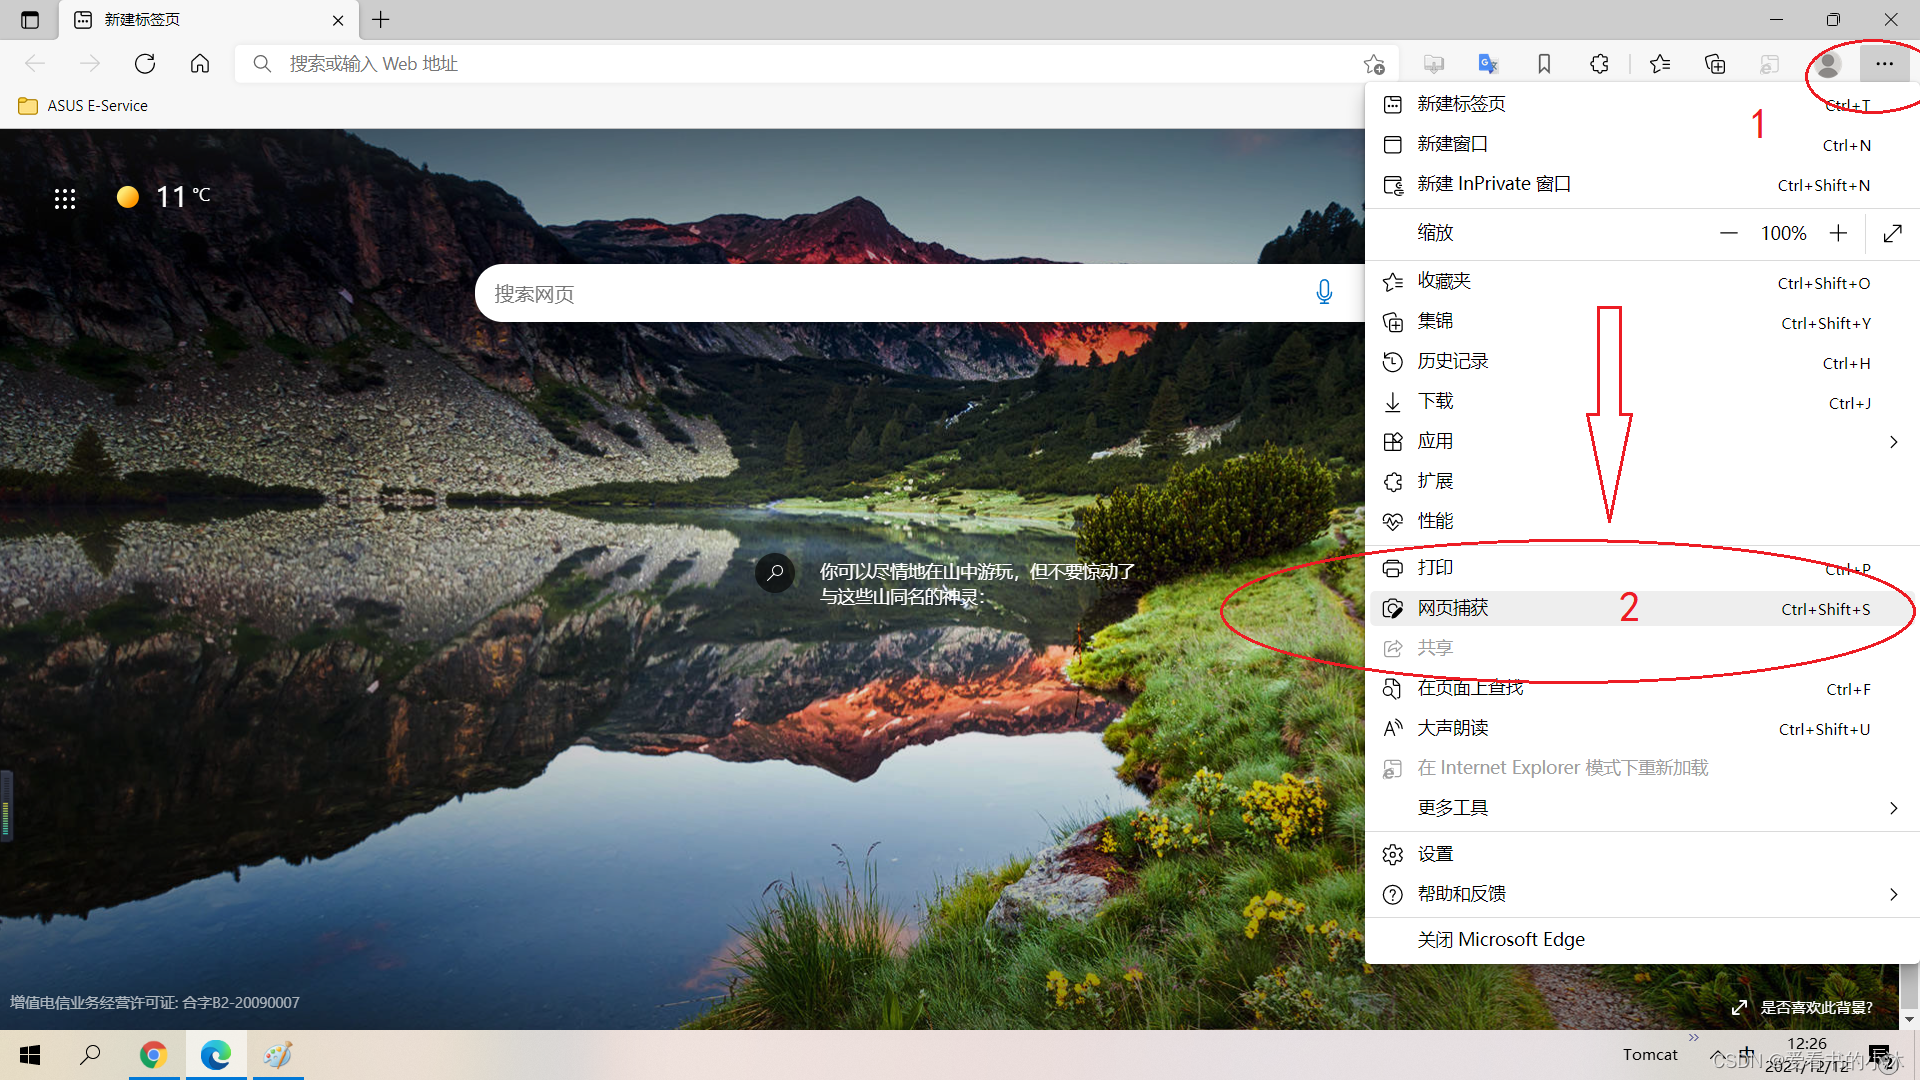Image resolution: width=1920 pixels, height=1080 pixels.
Task: Open Collections toolbar icon
Action: tap(1715, 64)
